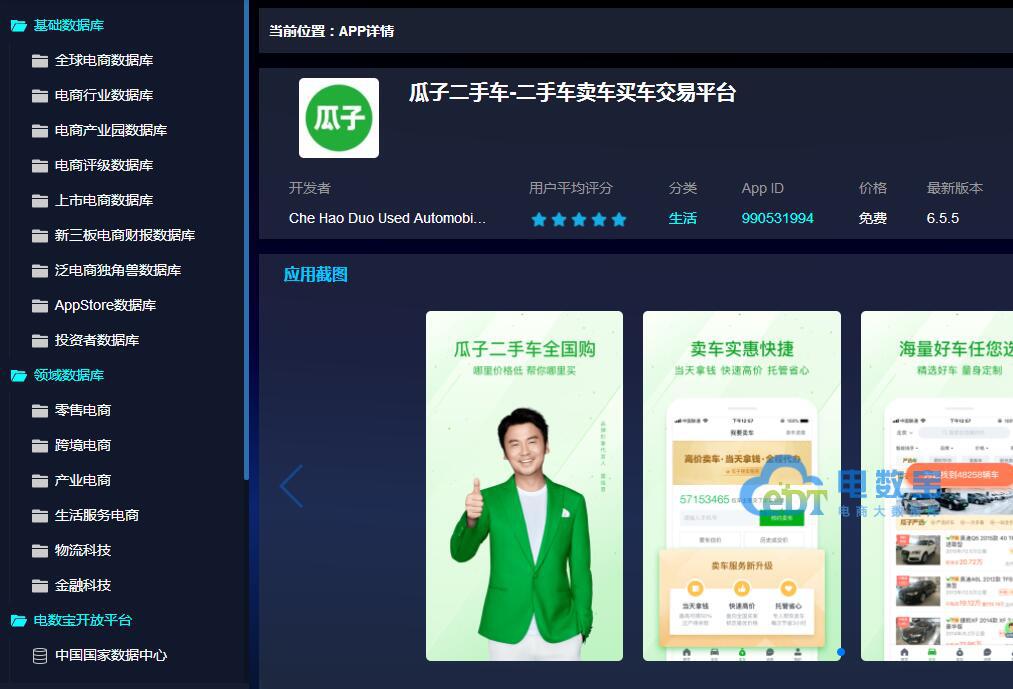The image size is (1013, 689).
Task: Click folder icon beside 跨境电商
Action: (x=40, y=445)
